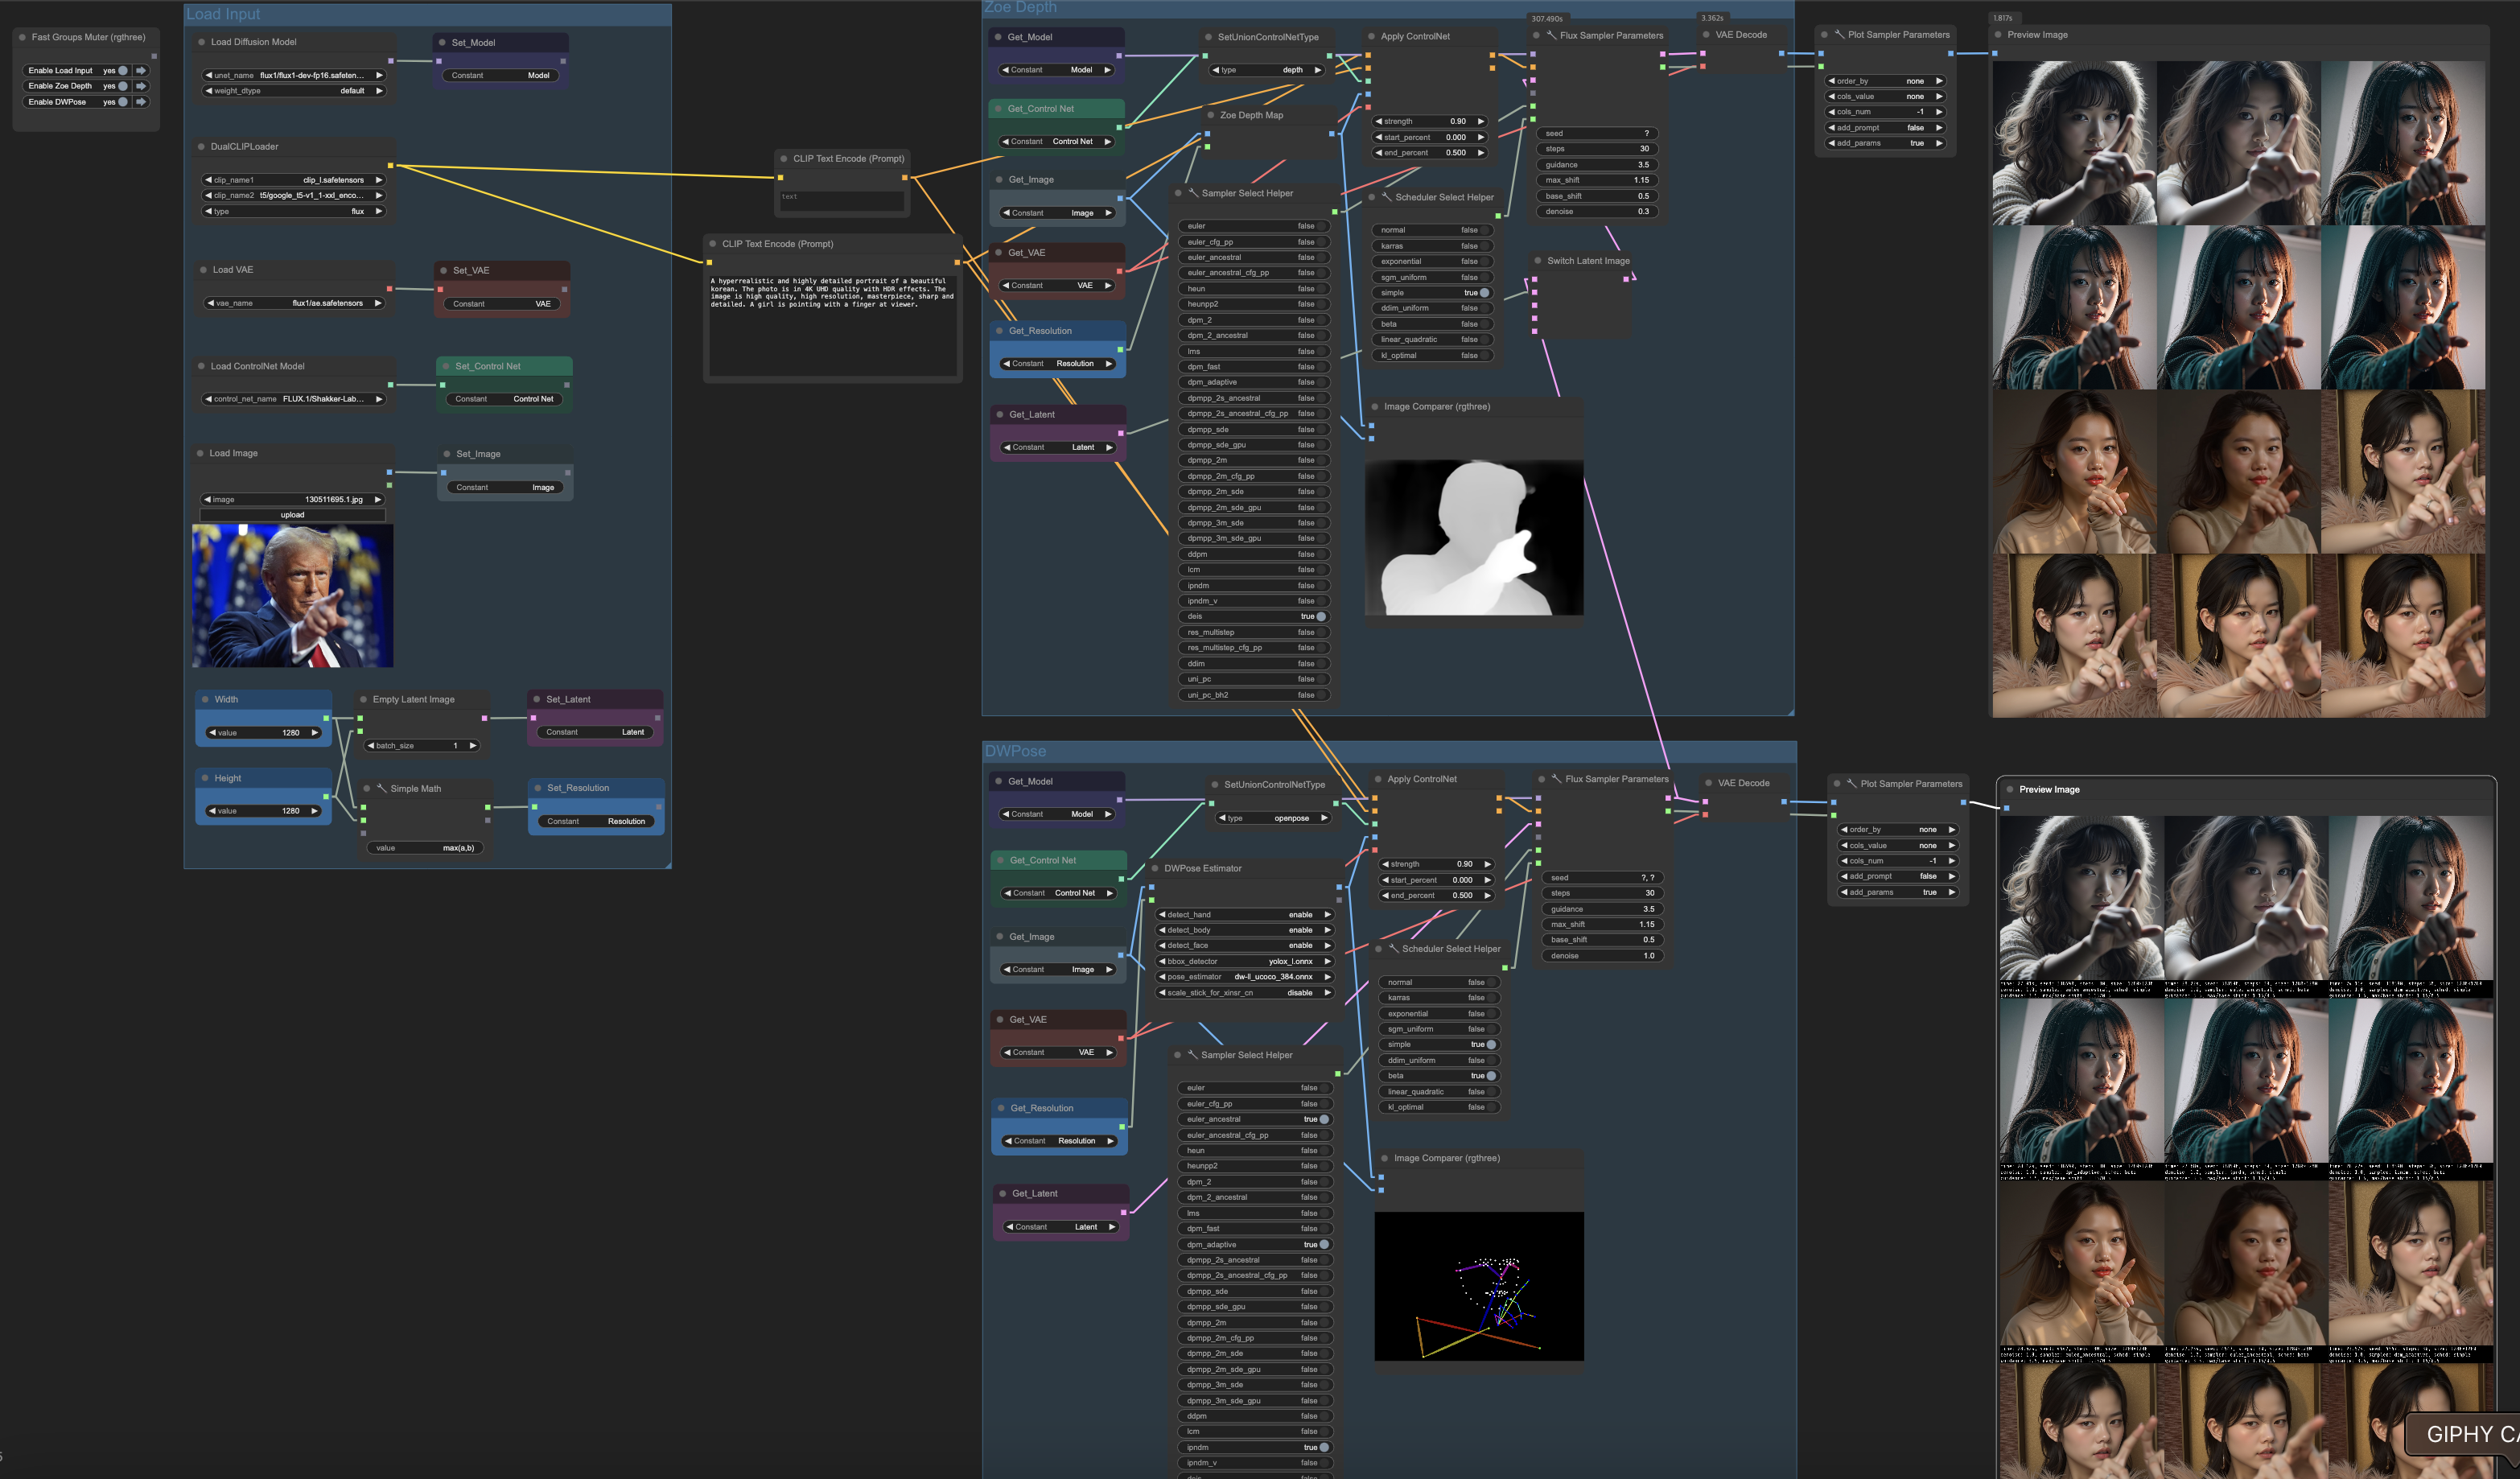Open bbox_detector dropdown in DWPose Estimator

click(1244, 961)
